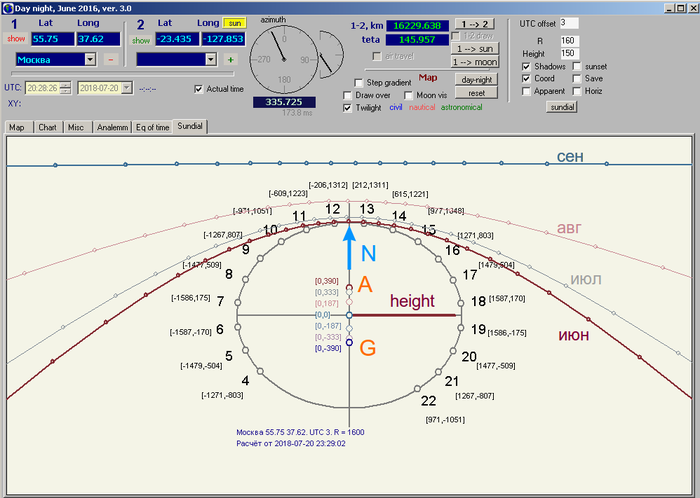Click the blue civil twilight label
700x498 pixels.
[x=396, y=108]
